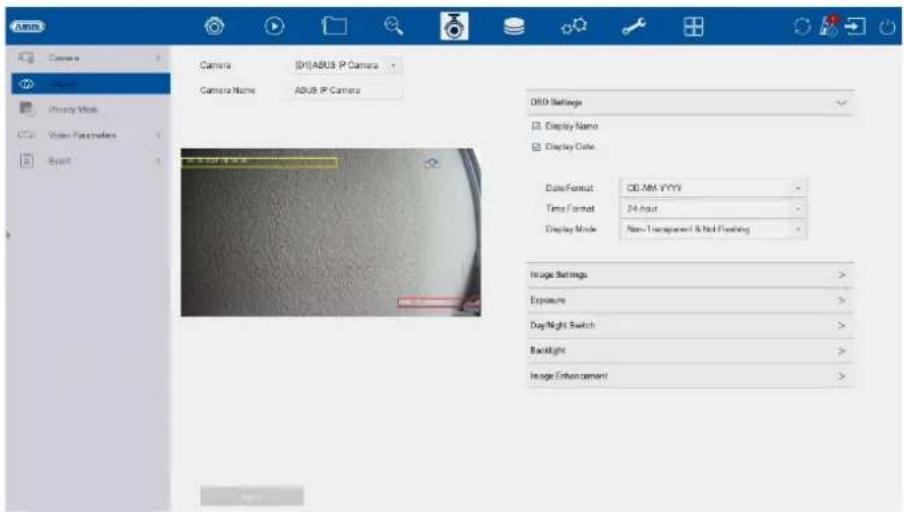Image resolution: width=904 pixels, height=512 pixels.
Task: Expand the Day/Night Switch section
Action: coord(690,326)
